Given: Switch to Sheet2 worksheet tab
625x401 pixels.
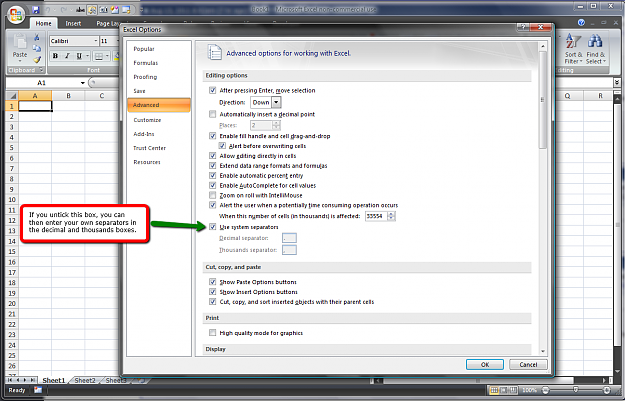Looking at the screenshot, I should pos(85,380).
